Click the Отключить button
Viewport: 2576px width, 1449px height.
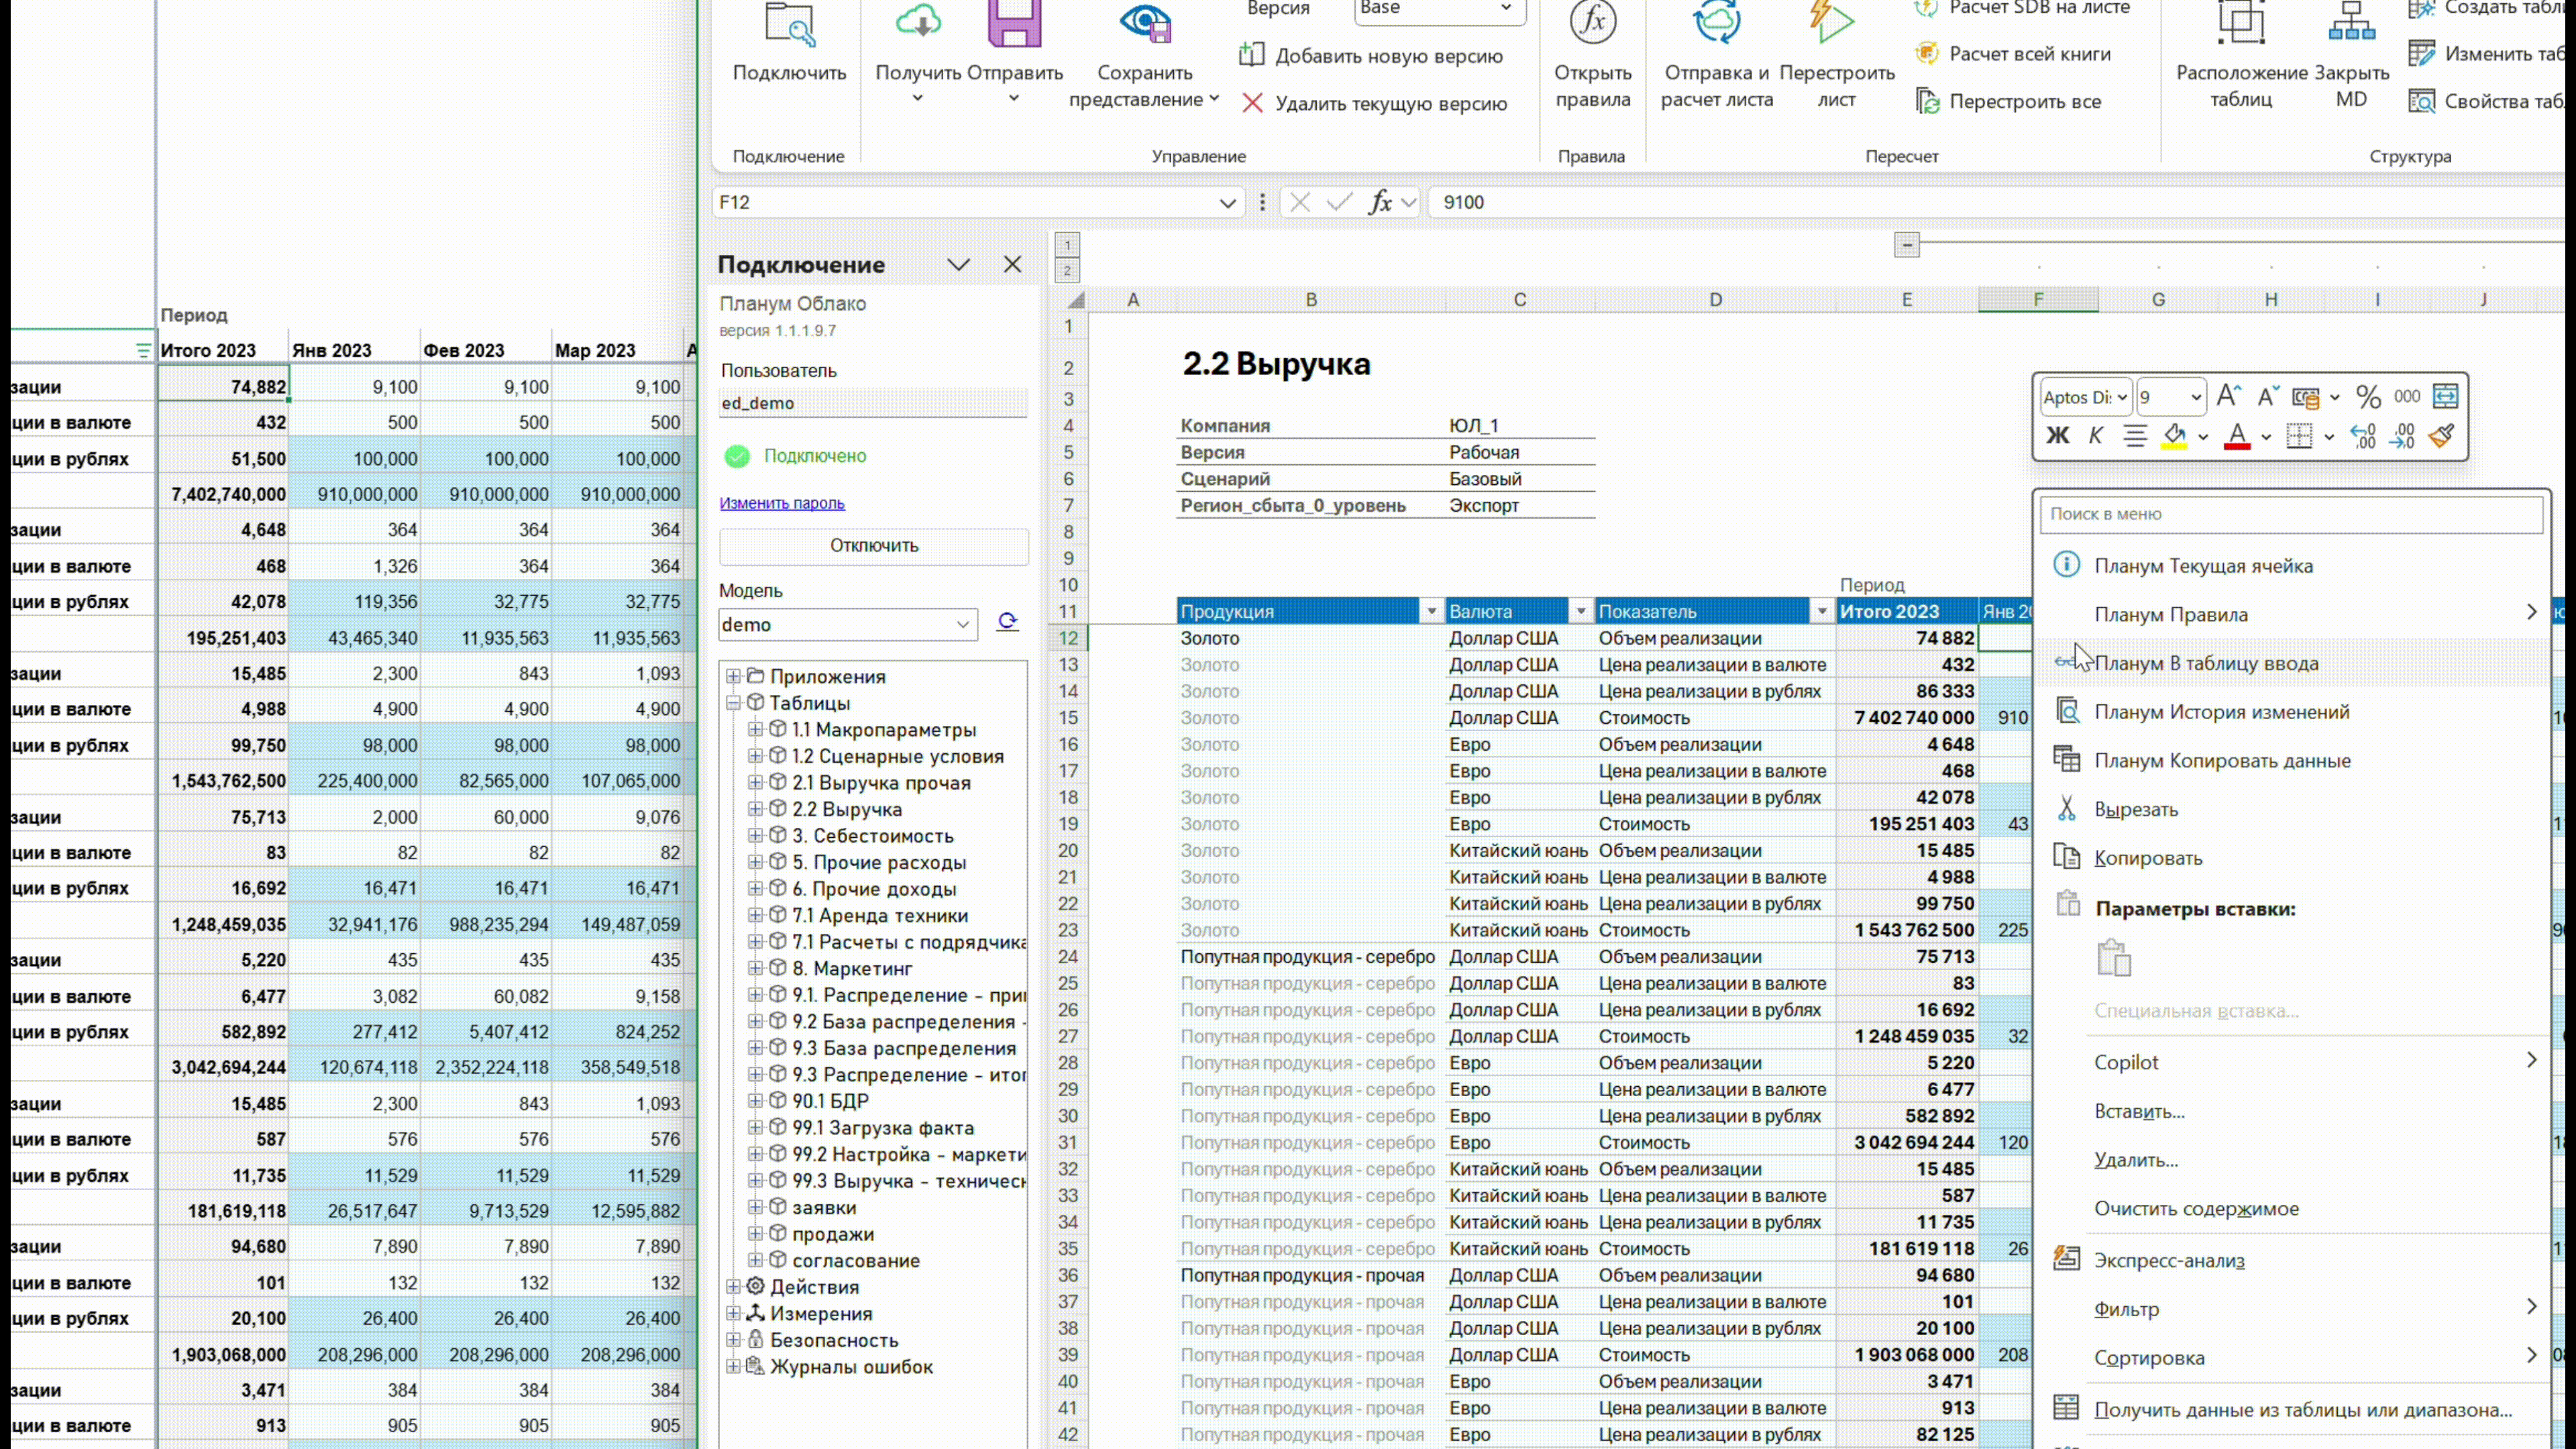click(873, 545)
